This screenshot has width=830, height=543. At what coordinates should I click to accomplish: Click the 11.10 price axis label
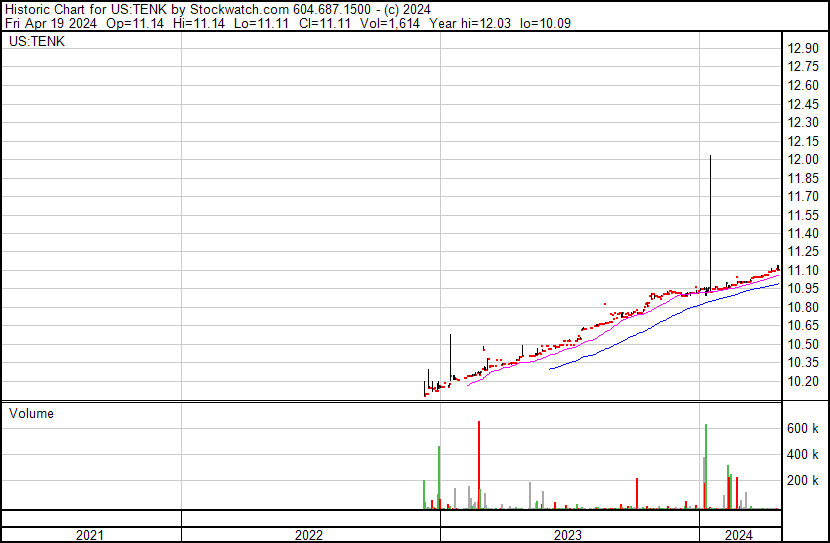[x=804, y=271]
